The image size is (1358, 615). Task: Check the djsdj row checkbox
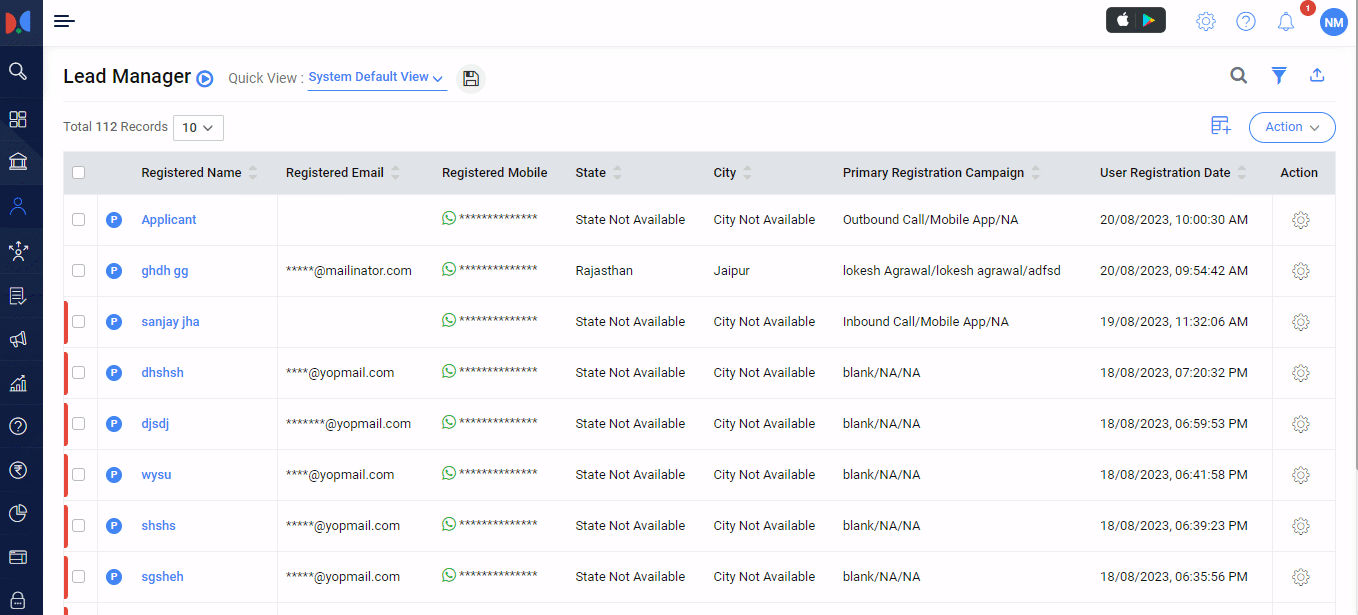point(79,423)
